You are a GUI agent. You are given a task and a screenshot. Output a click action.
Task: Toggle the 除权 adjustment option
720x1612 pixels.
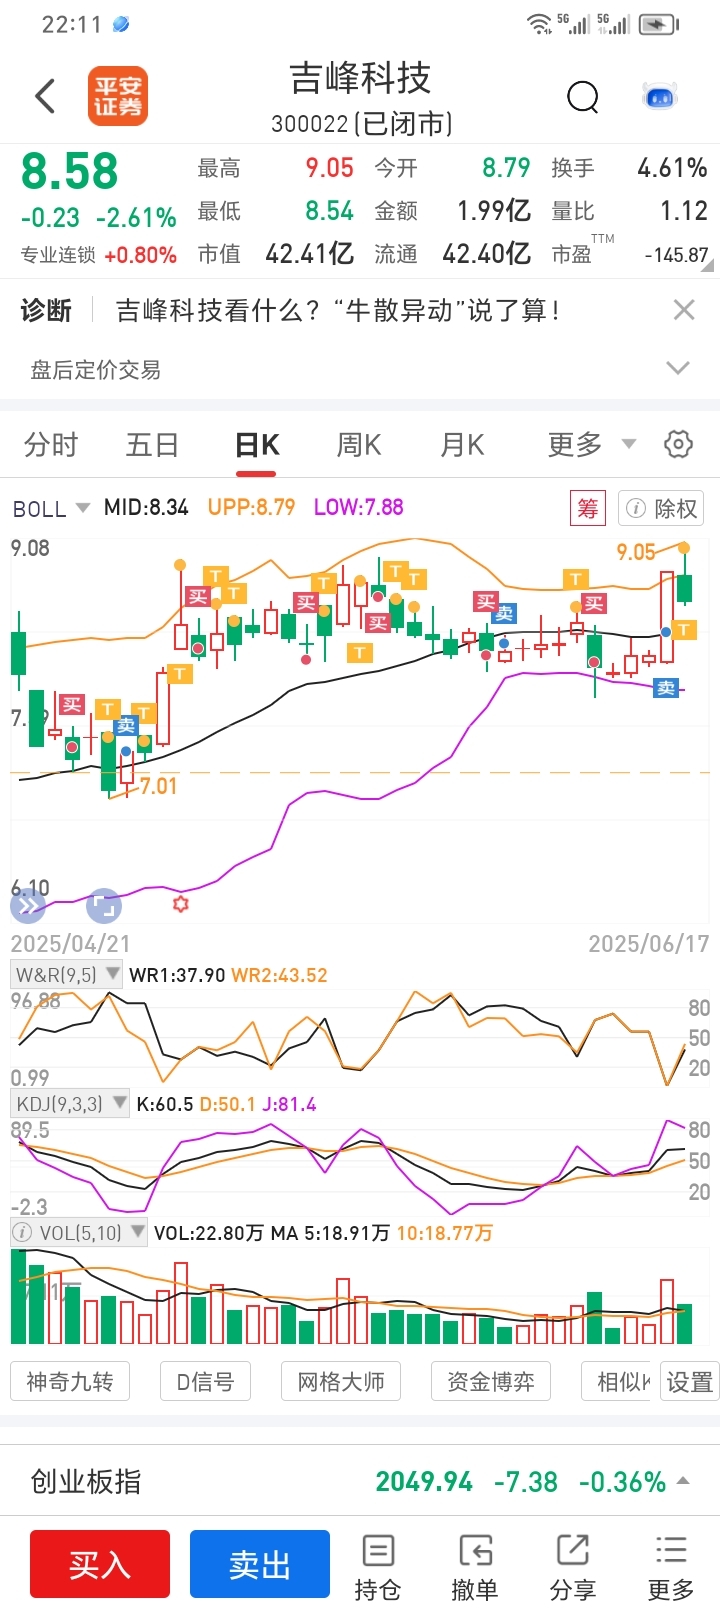pos(661,508)
